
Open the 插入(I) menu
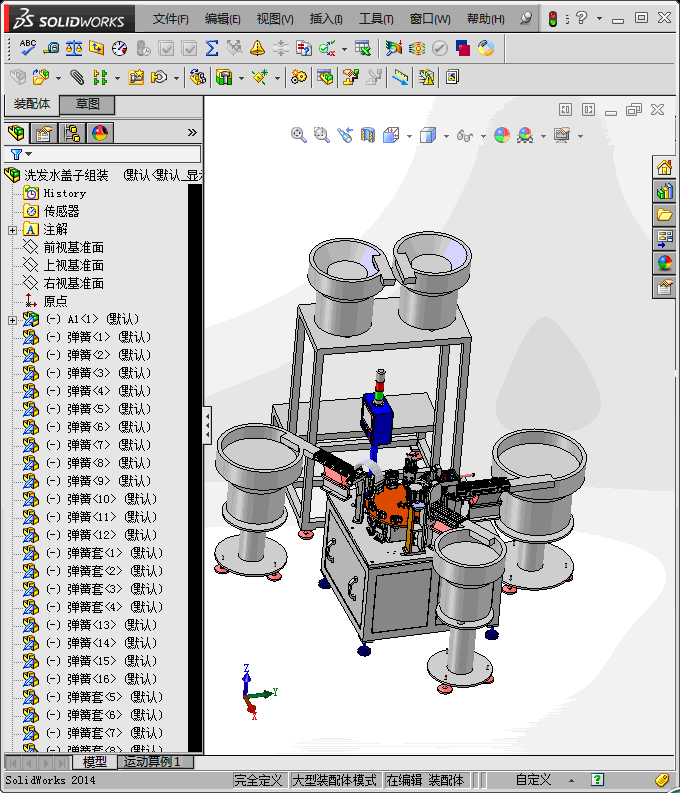(326, 19)
